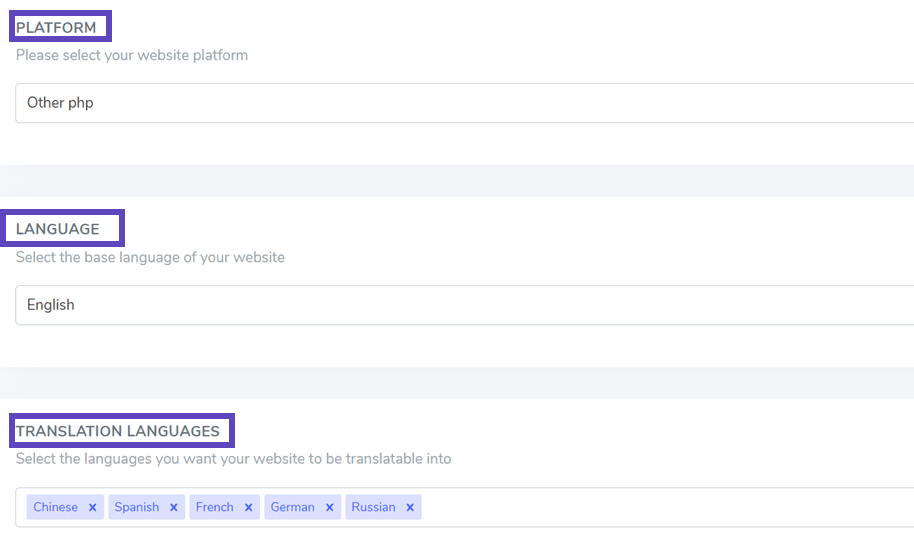Remove the French language tag

(x=248, y=508)
